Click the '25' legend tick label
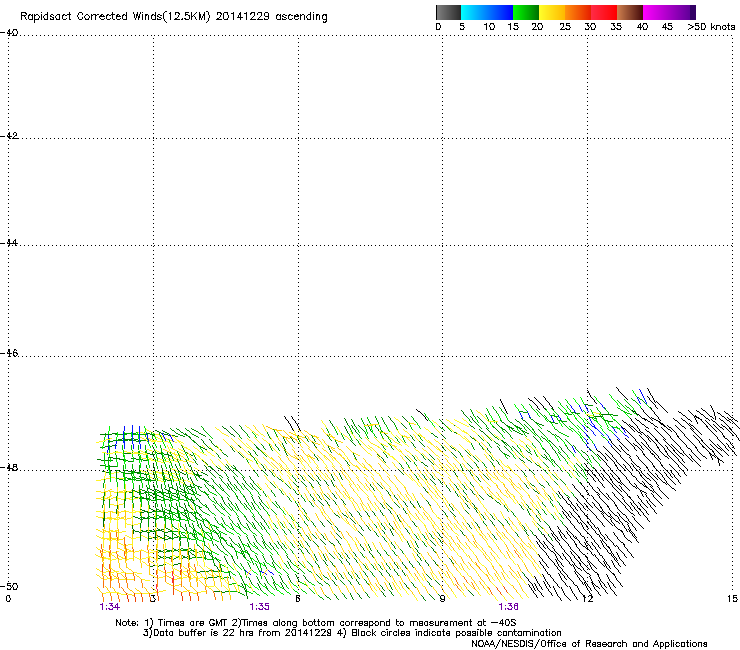 point(565,27)
